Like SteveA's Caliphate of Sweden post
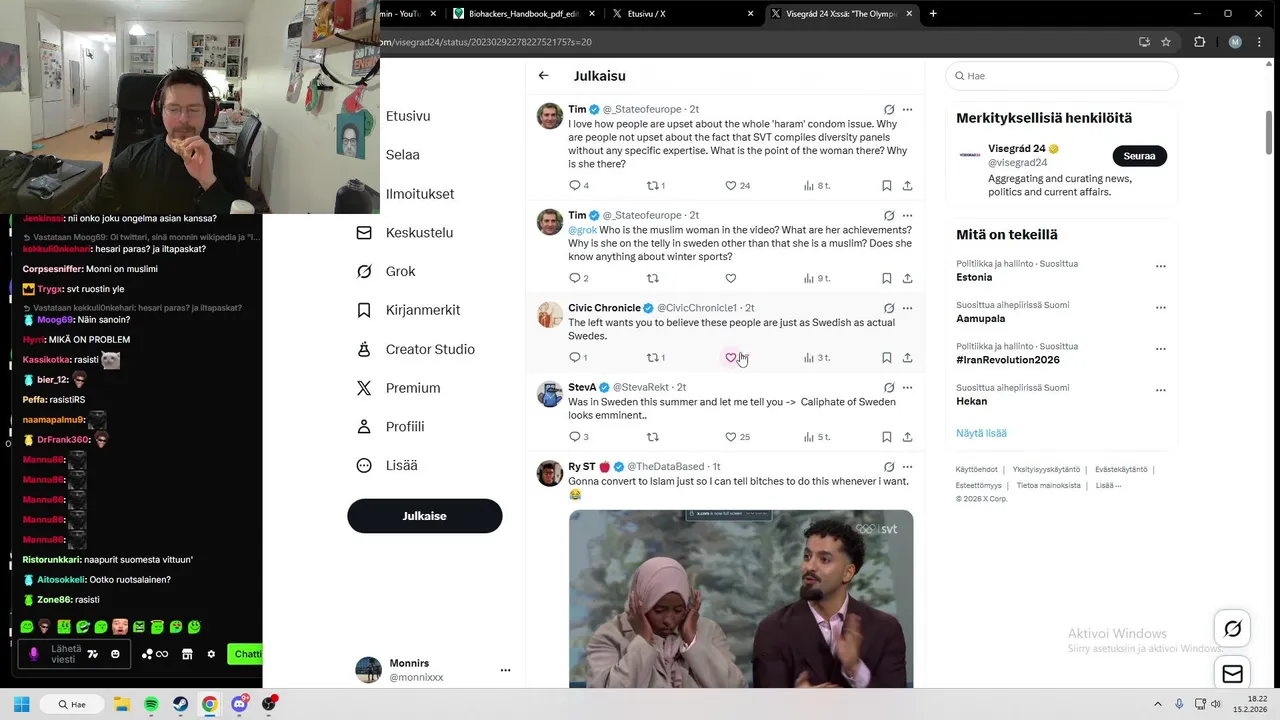This screenshot has width=1280, height=720. [x=737, y=437]
